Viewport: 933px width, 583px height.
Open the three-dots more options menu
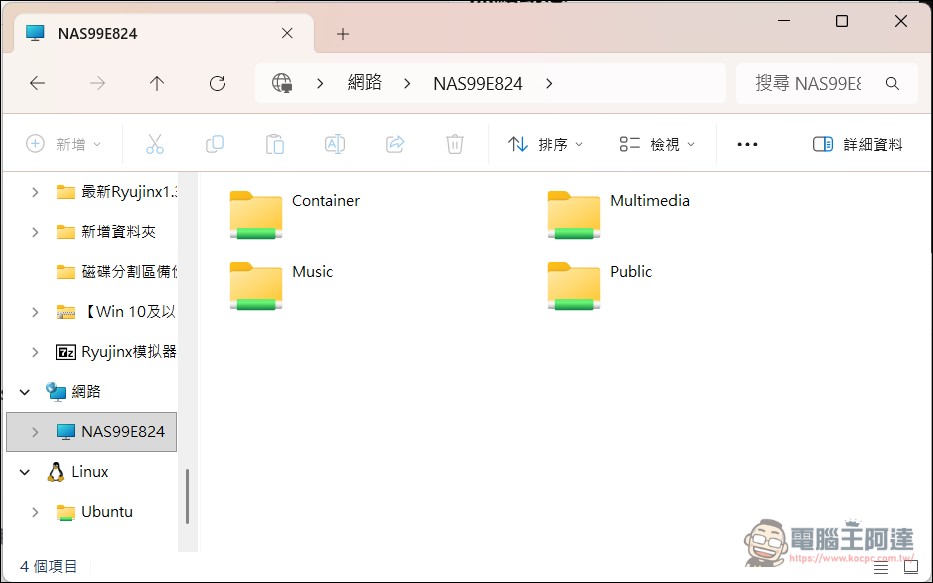[x=747, y=144]
